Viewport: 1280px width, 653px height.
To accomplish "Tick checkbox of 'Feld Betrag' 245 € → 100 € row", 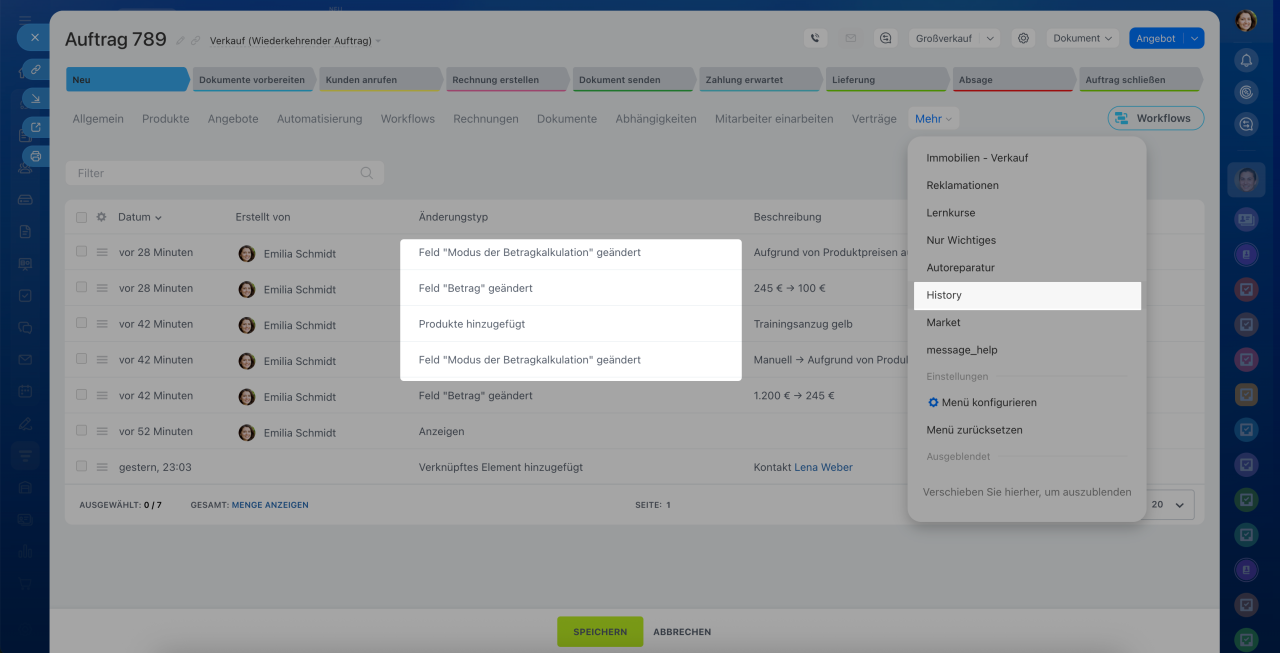I will click(82, 288).
